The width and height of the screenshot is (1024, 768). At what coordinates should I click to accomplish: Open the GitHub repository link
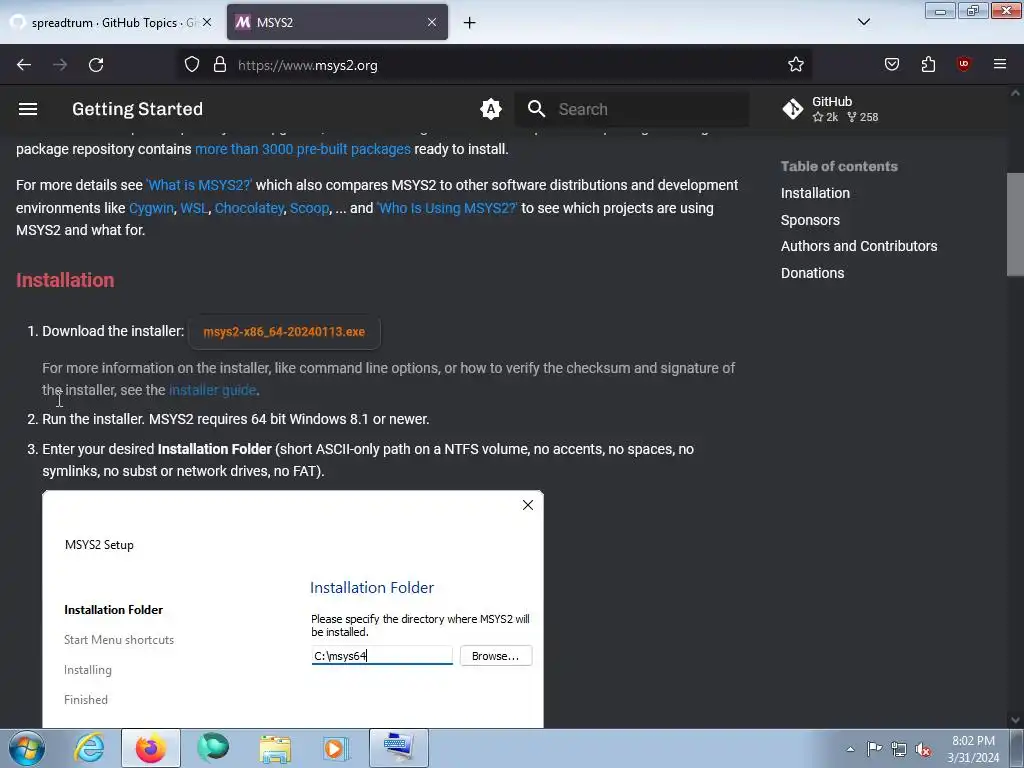coord(831,109)
